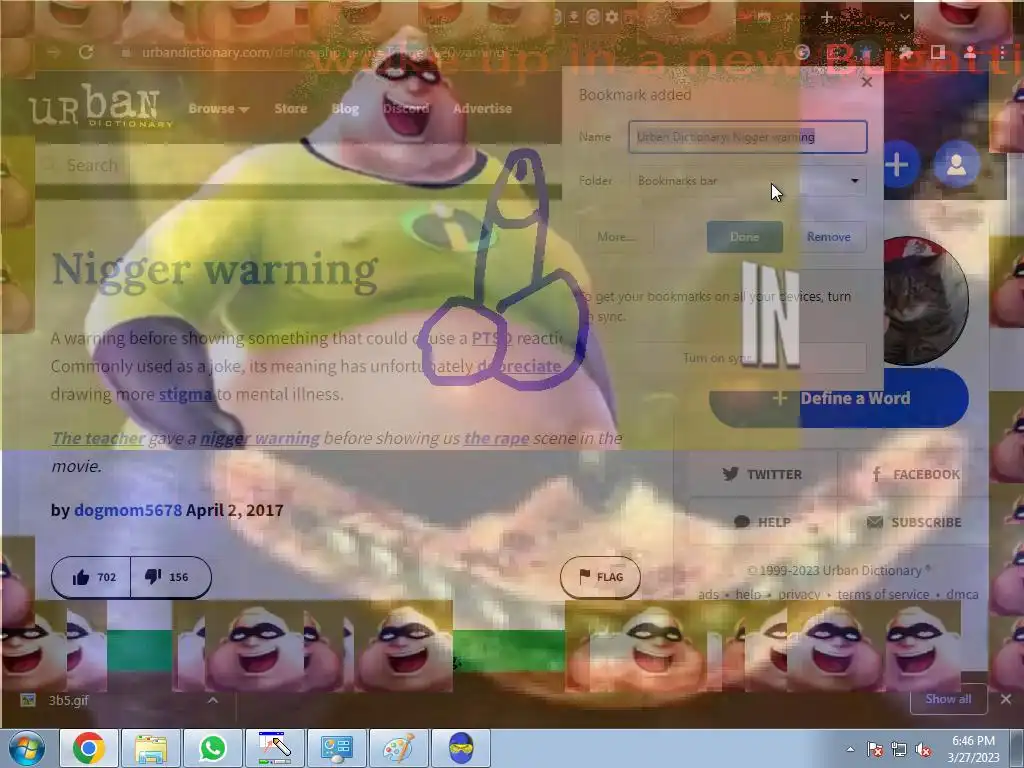Open the Blog page
The height and width of the screenshot is (768, 1024).
[x=345, y=108]
